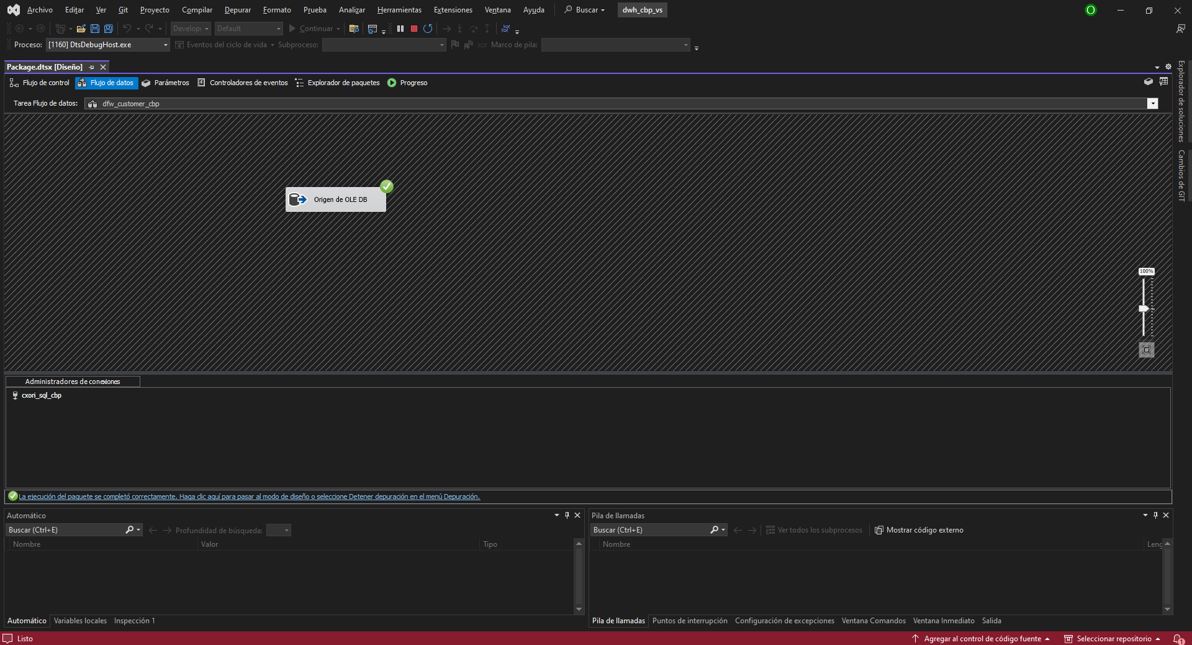Click the Visual Studio logo icon
The height and width of the screenshot is (645, 1192).
coord(13,10)
